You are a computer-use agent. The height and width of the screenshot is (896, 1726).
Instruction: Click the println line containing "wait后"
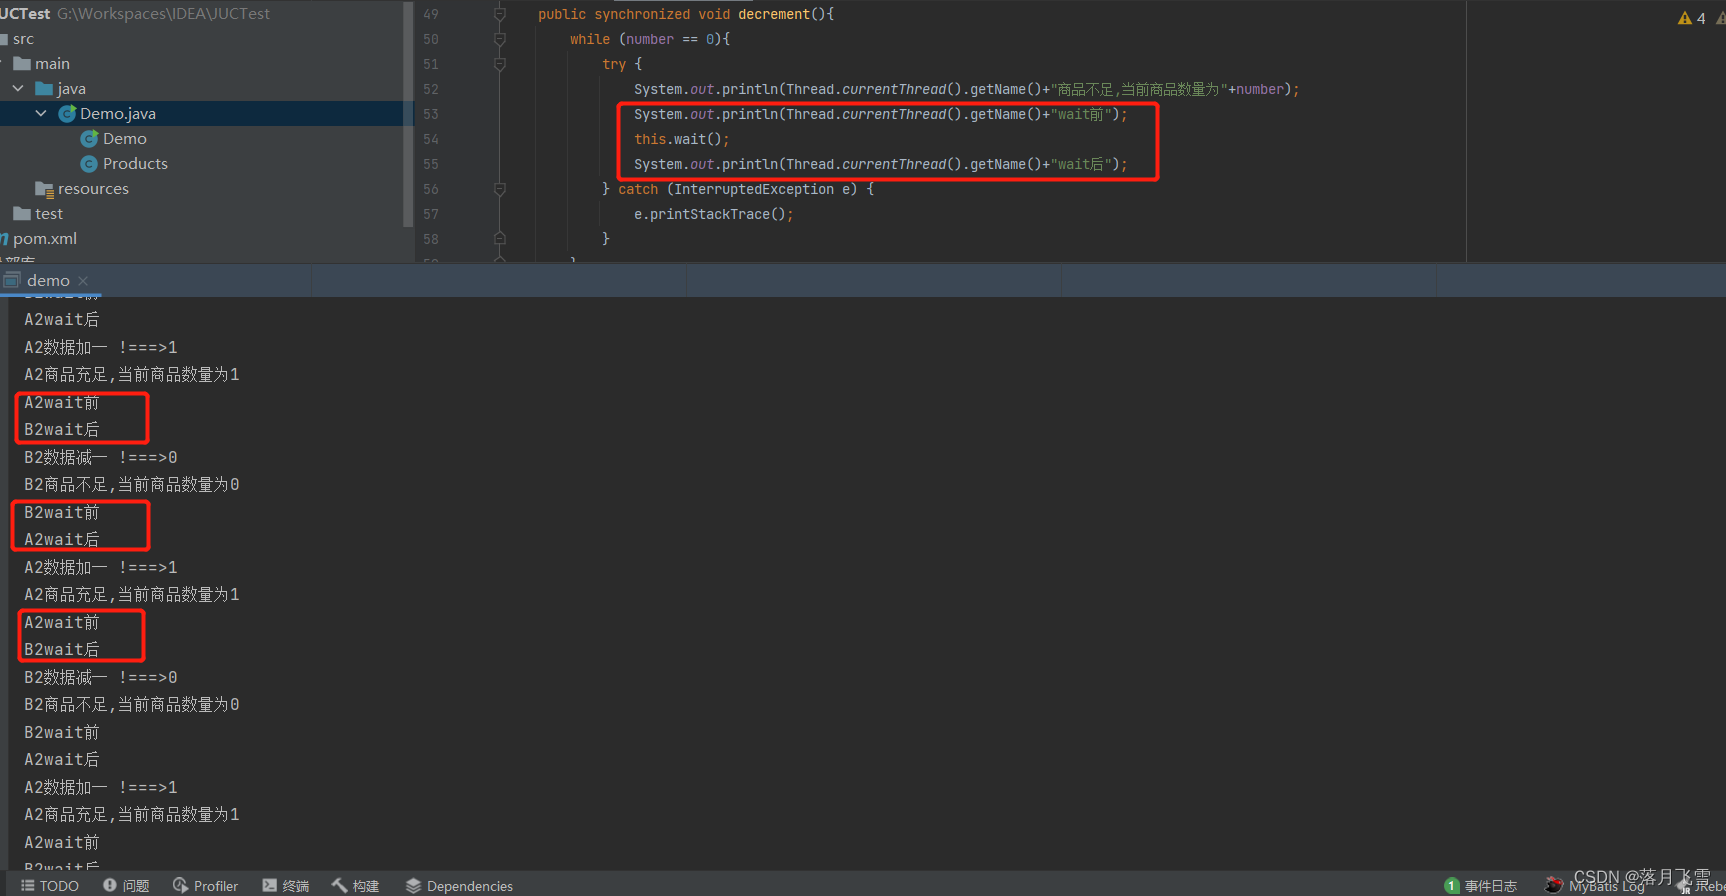pos(881,164)
